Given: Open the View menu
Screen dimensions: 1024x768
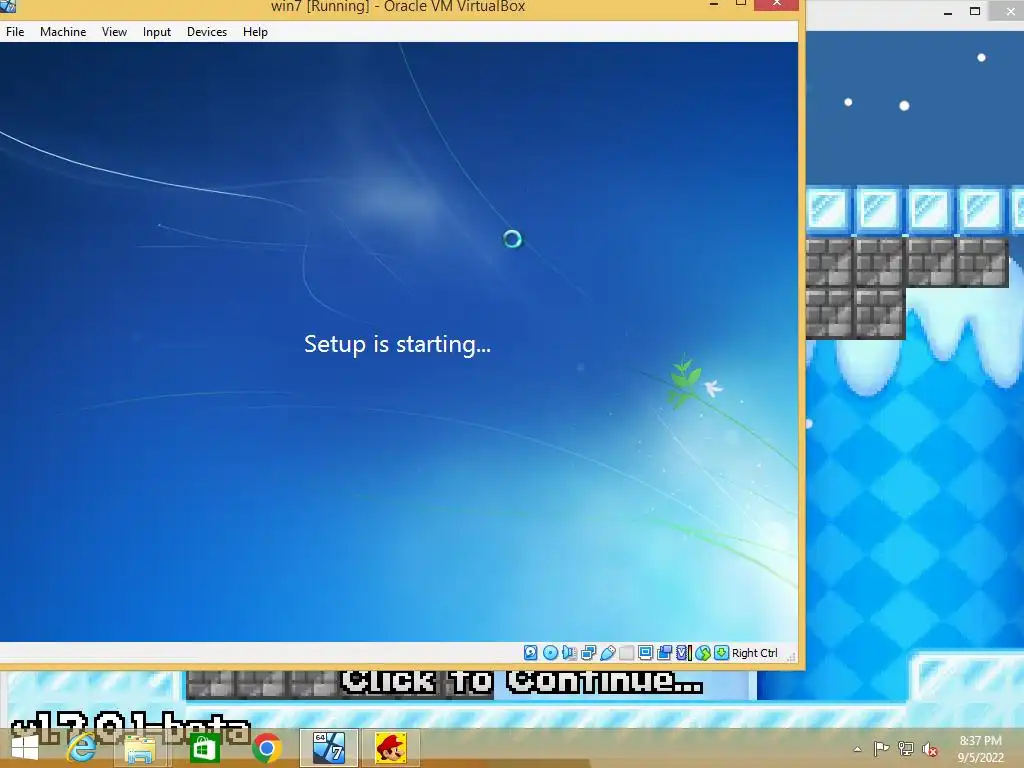Looking at the screenshot, I should (114, 32).
